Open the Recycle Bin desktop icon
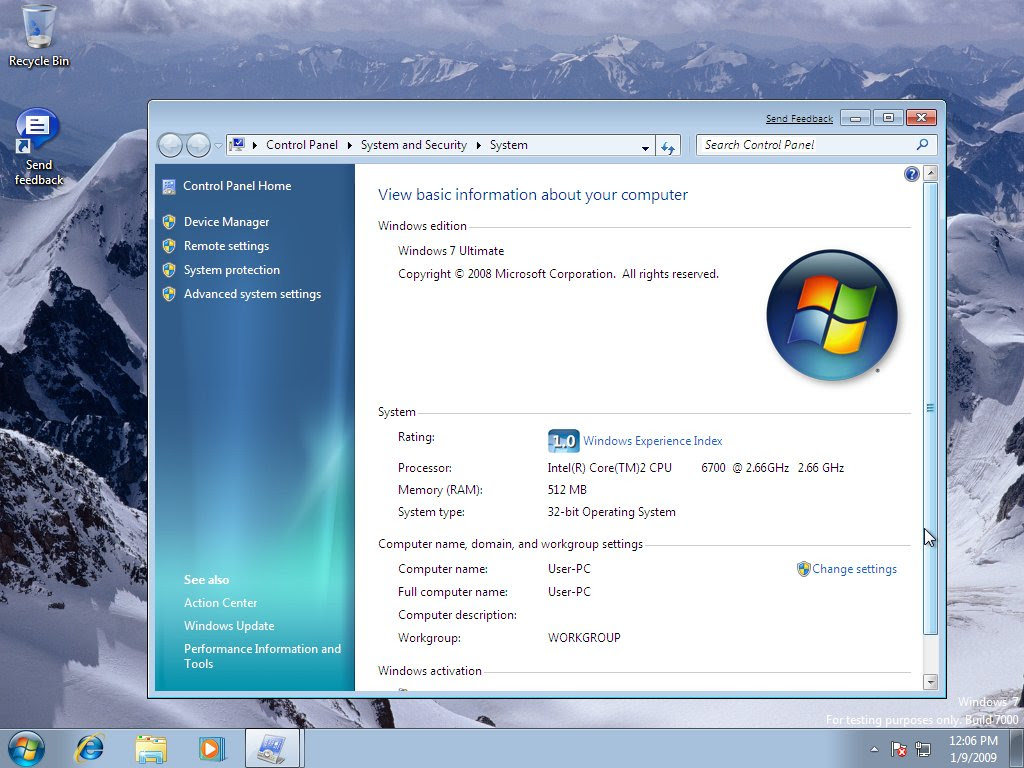The height and width of the screenshot is (768, 1024). (x=39, y=35)
